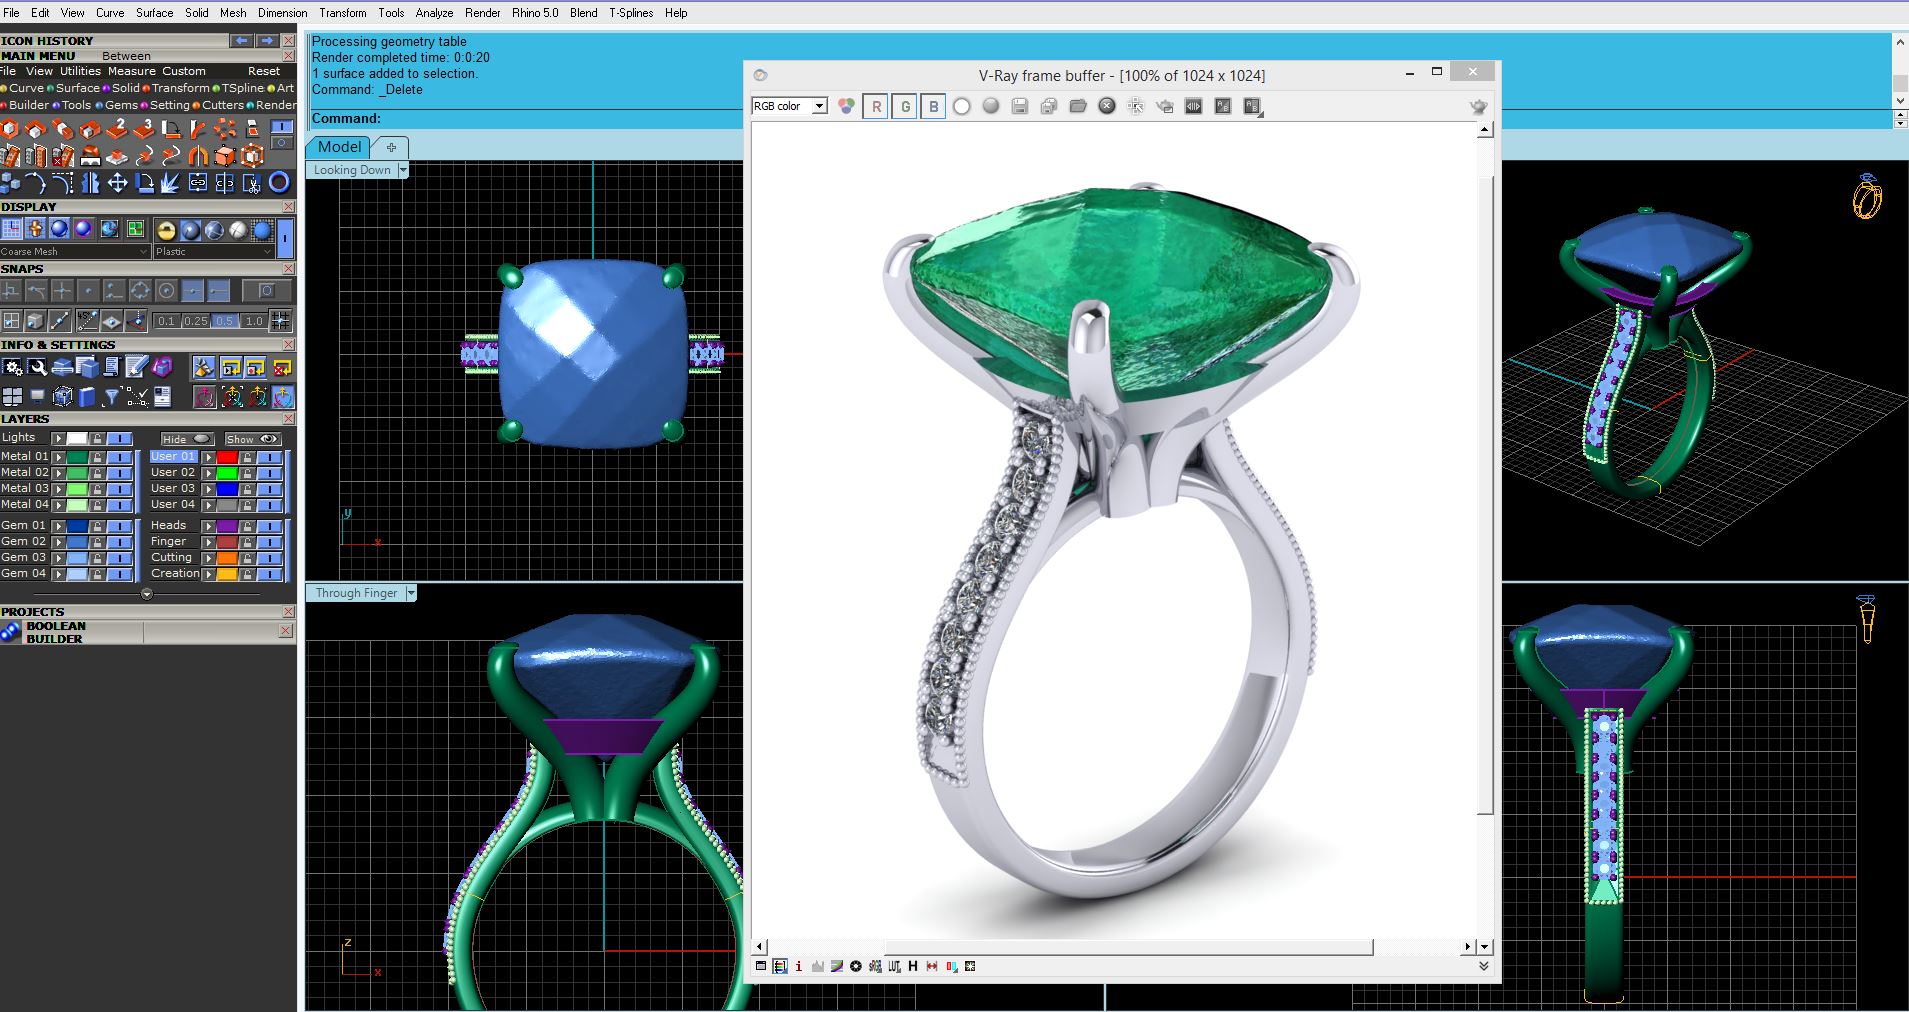Select the R red channel toggle in V-Ray frame buffer
This screenshot has width=1909, height=1012.
point(876,106)
